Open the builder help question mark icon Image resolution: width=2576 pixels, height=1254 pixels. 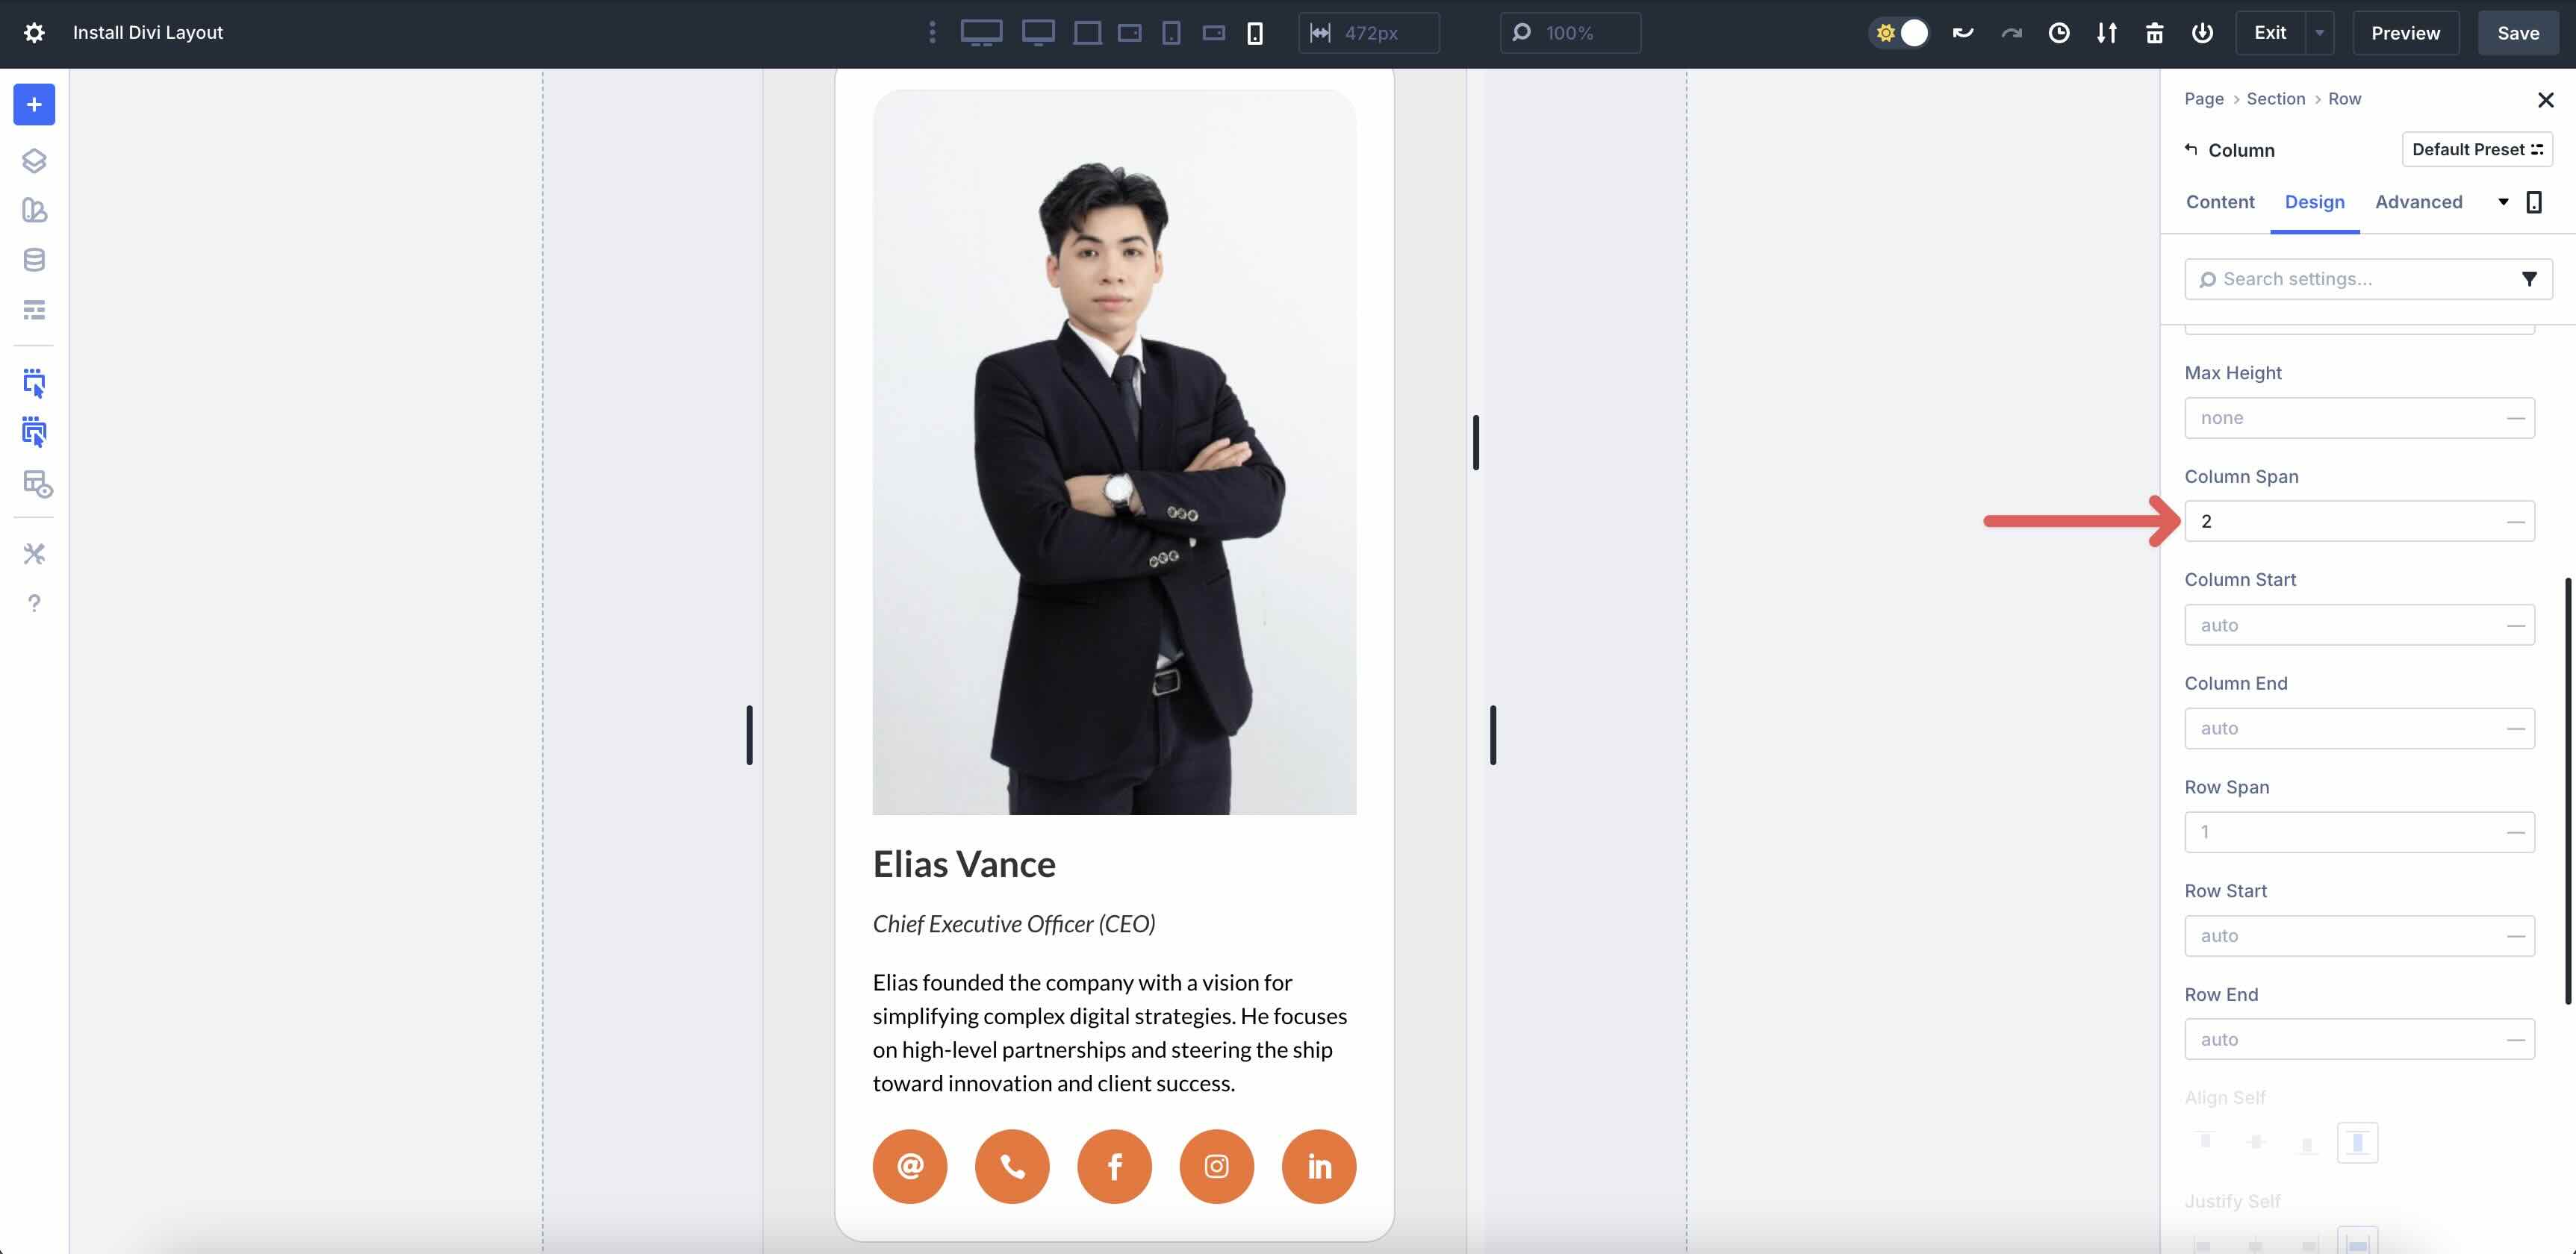pyautogui.click(x=34, y=602)
